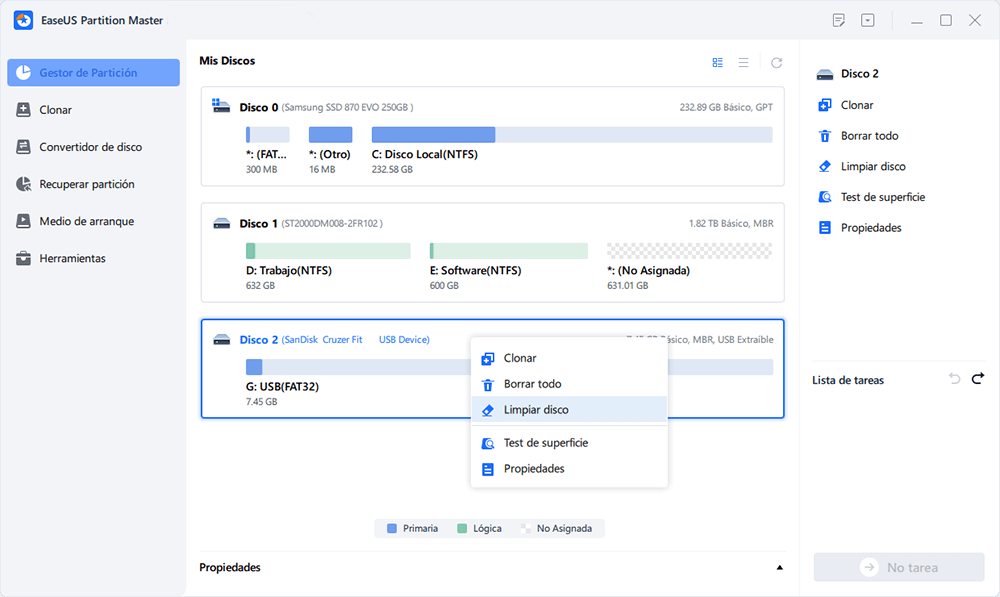The height and width of the screenshot is (597, 1000).
Task: Choose Test de superficie from context menu
Action: (x=569, y=443)
